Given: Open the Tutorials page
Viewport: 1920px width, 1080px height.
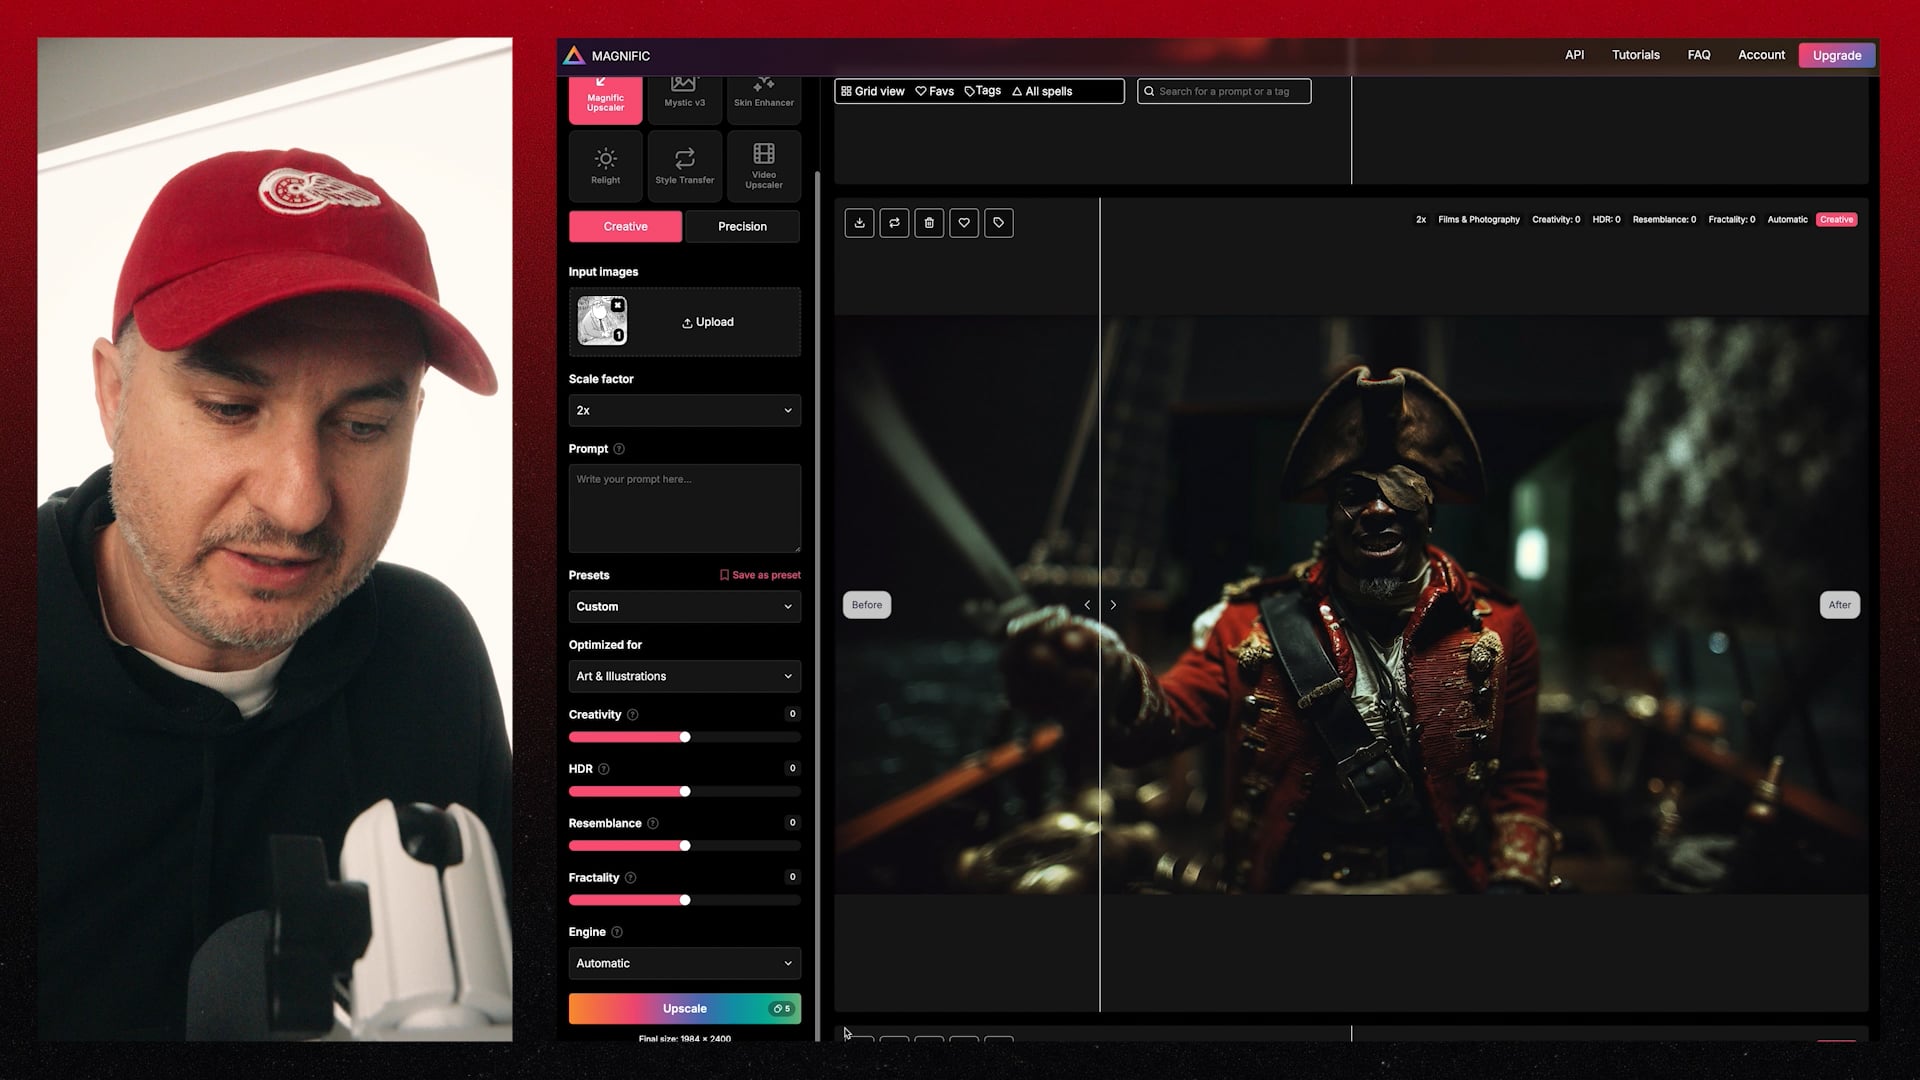Looking at the screenshot, I should point(1635,55).
